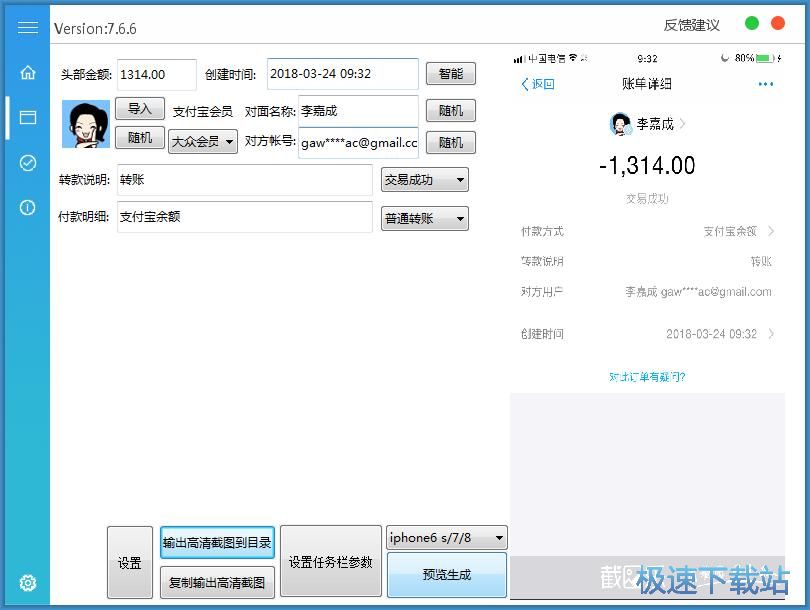Open the info circle icon in sidebar
The image size is (810, 610).
tap(28, 208)
